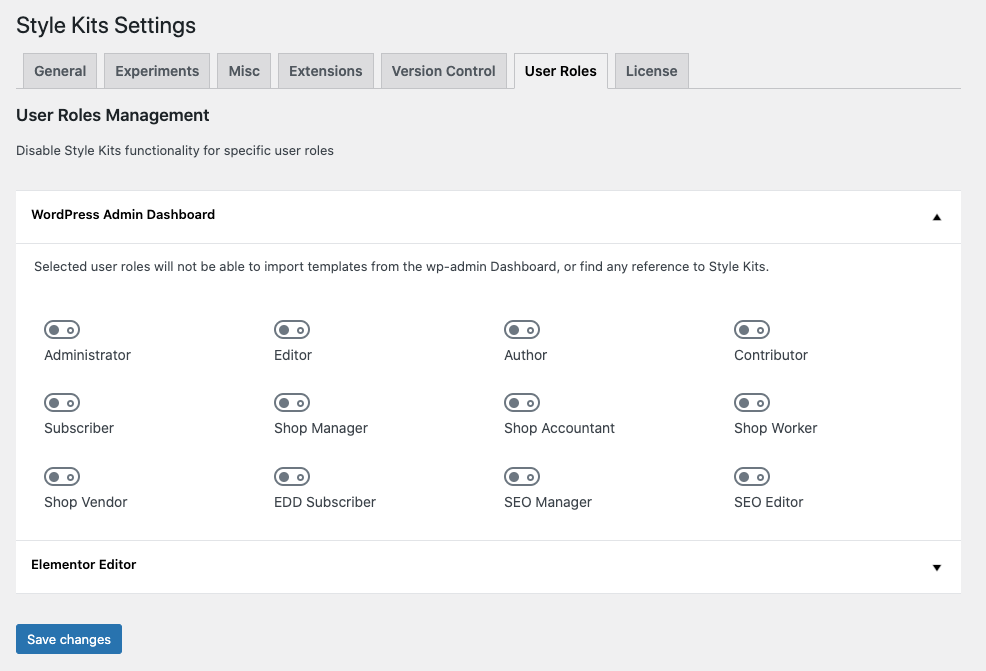Collapse the WordPress Admin Dashboard section arrow
Viewport: 986px width, 671px height.
[x=936, y=217]
